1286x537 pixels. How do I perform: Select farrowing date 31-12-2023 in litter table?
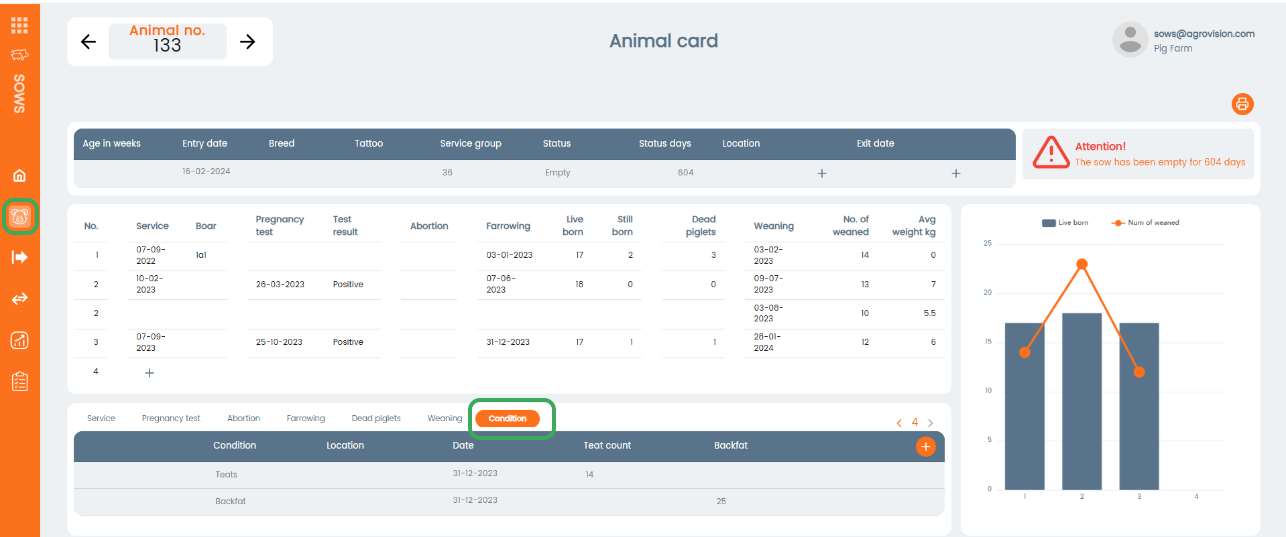tap(510, 342)
